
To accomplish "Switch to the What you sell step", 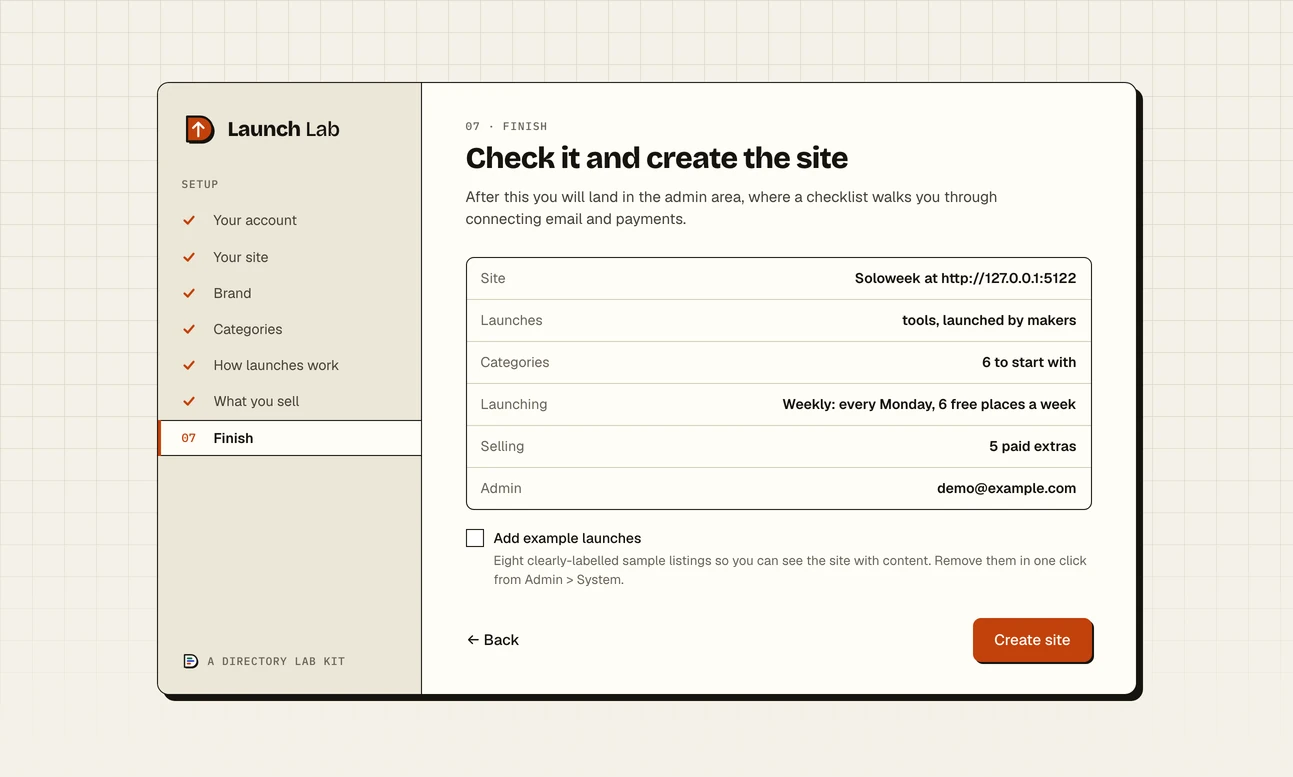I will click(289, 401).
